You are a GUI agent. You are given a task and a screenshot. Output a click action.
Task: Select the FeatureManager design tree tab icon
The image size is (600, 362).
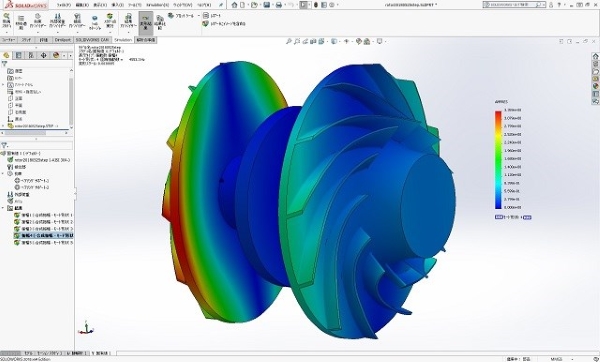point(6,55)
